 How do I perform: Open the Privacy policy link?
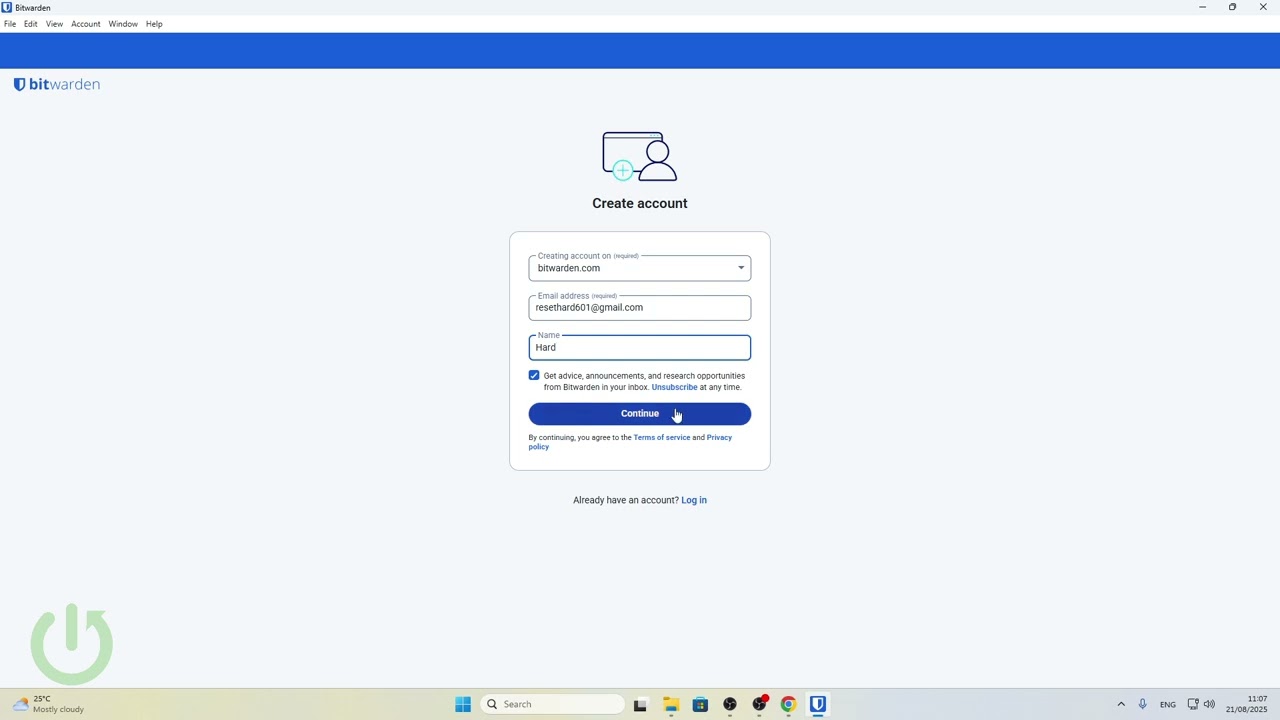coord(719,438)
